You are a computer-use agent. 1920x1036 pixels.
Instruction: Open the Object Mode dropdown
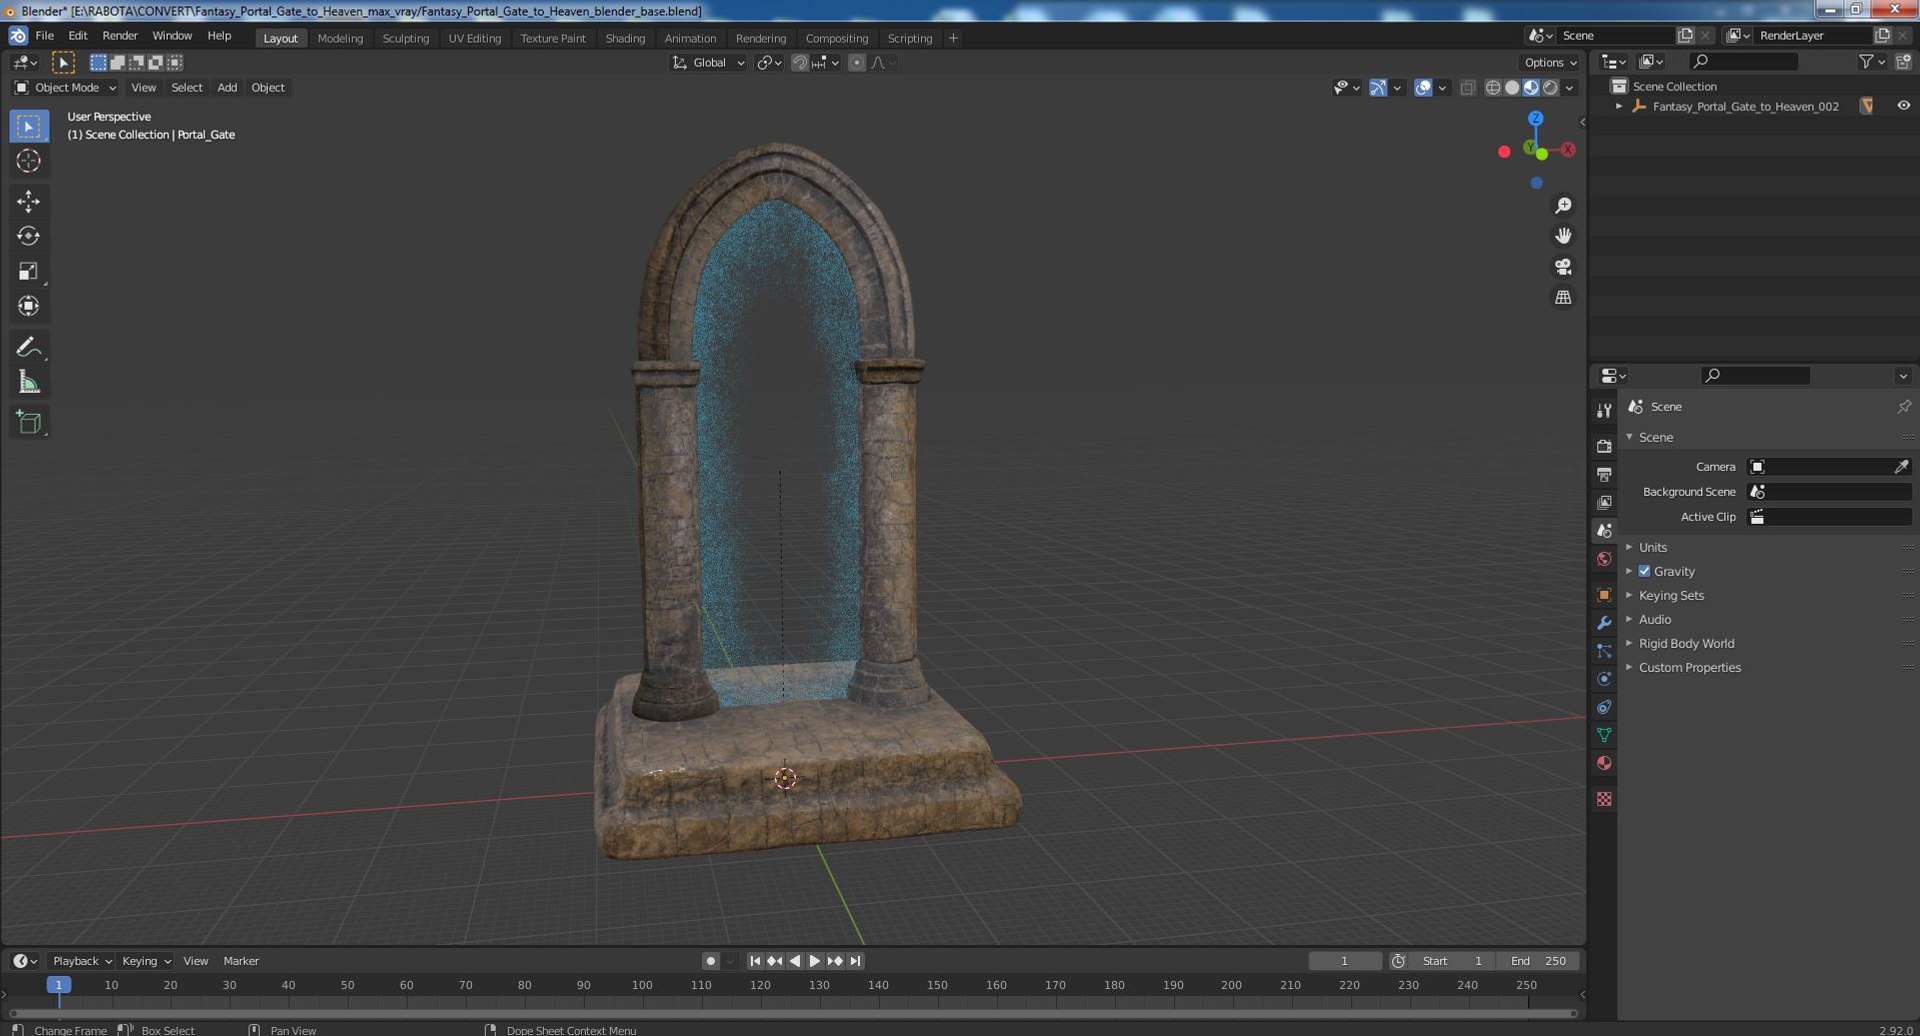pos(65,88)
